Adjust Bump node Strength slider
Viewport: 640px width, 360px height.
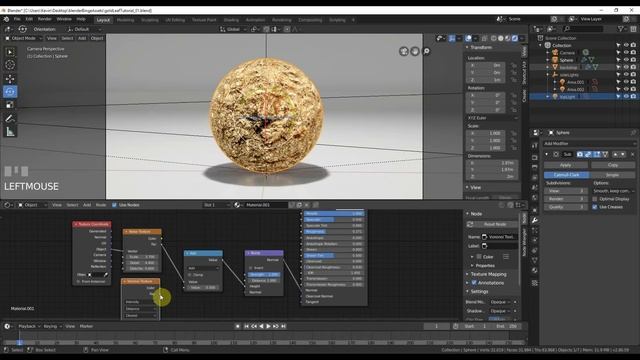tap(264, 274)
